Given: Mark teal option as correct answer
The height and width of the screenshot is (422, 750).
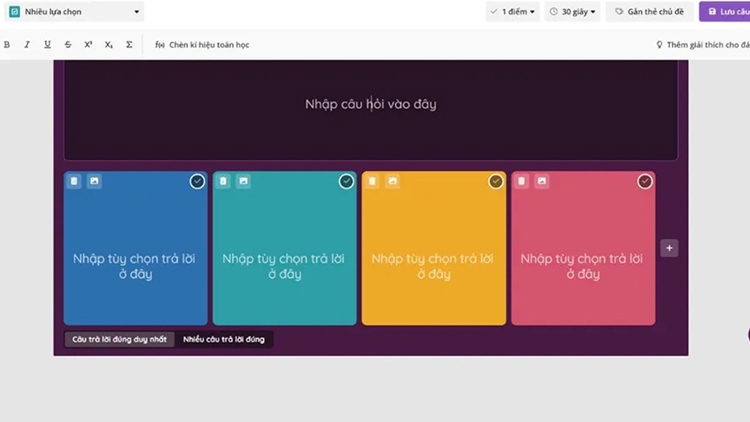Looking at the screenshot, I should point(346,181).
